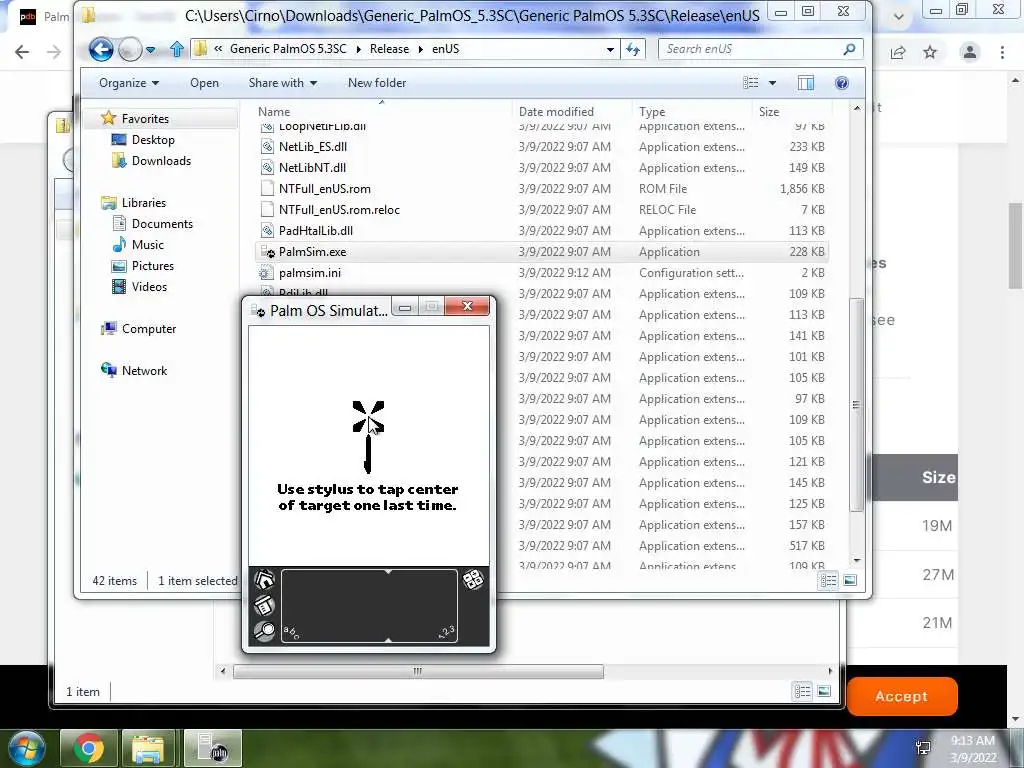This screenshot has width=1024, height=768.
Task: Select the NetLib_ES.dll file
Action: pyautogui.click(x=542, y=147)
